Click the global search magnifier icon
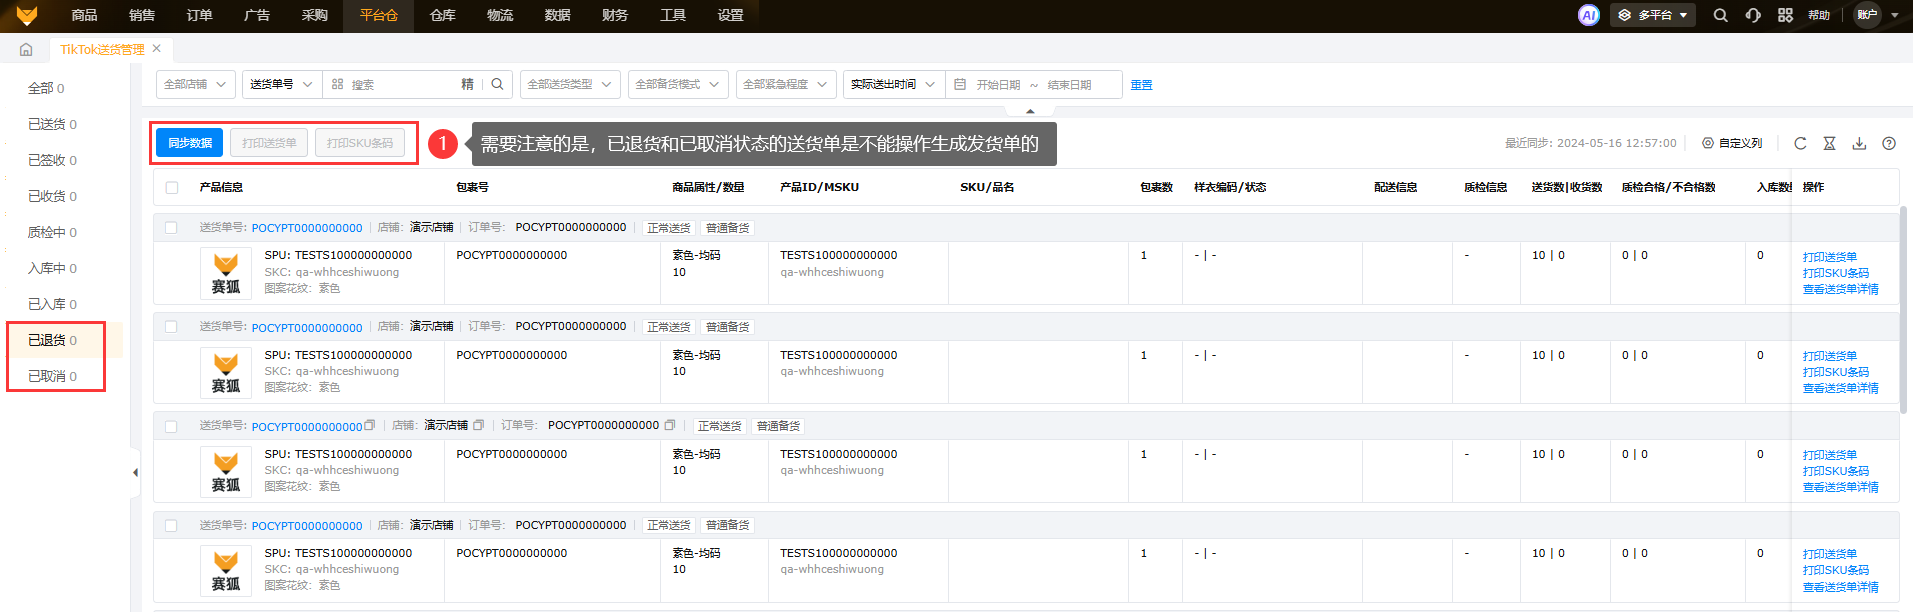The image size is (1913, 612). click(1720, 15)
